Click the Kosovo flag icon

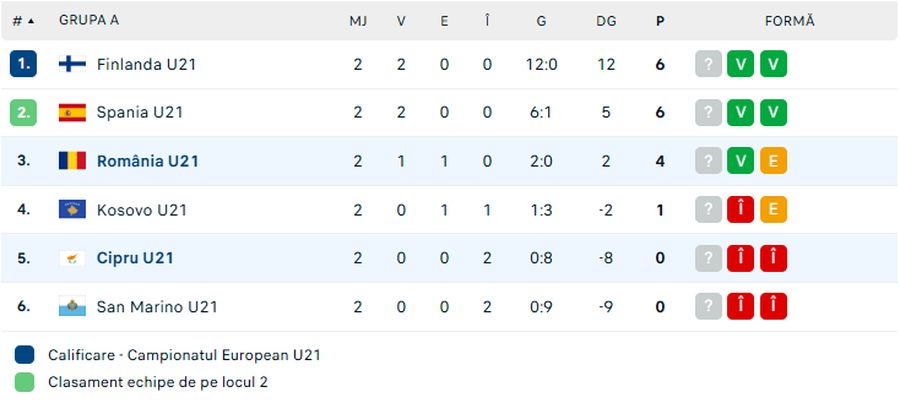72,210
